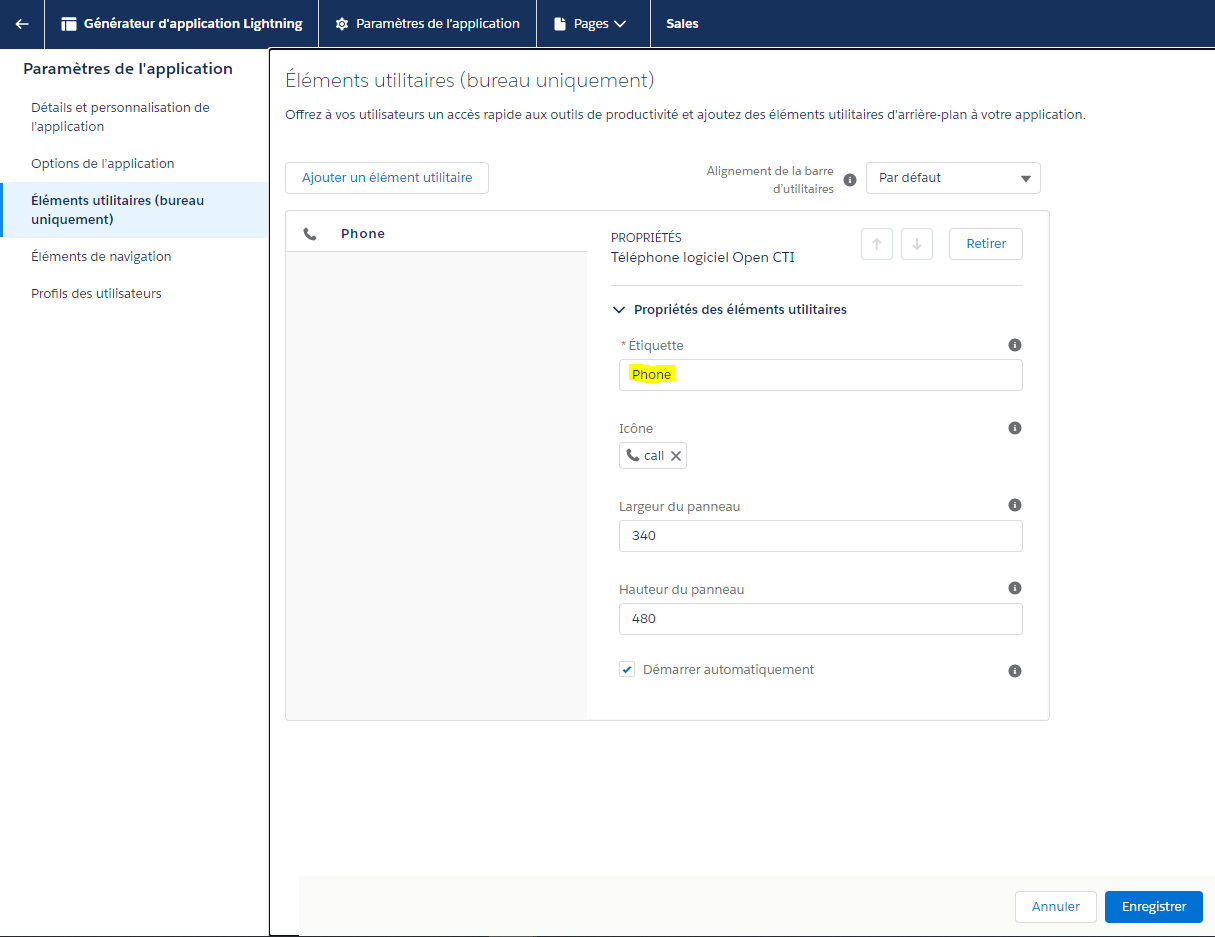Viewport: 1215px width, 937px height.
Task: Move utility item up with arrow button
Action: 877,244
